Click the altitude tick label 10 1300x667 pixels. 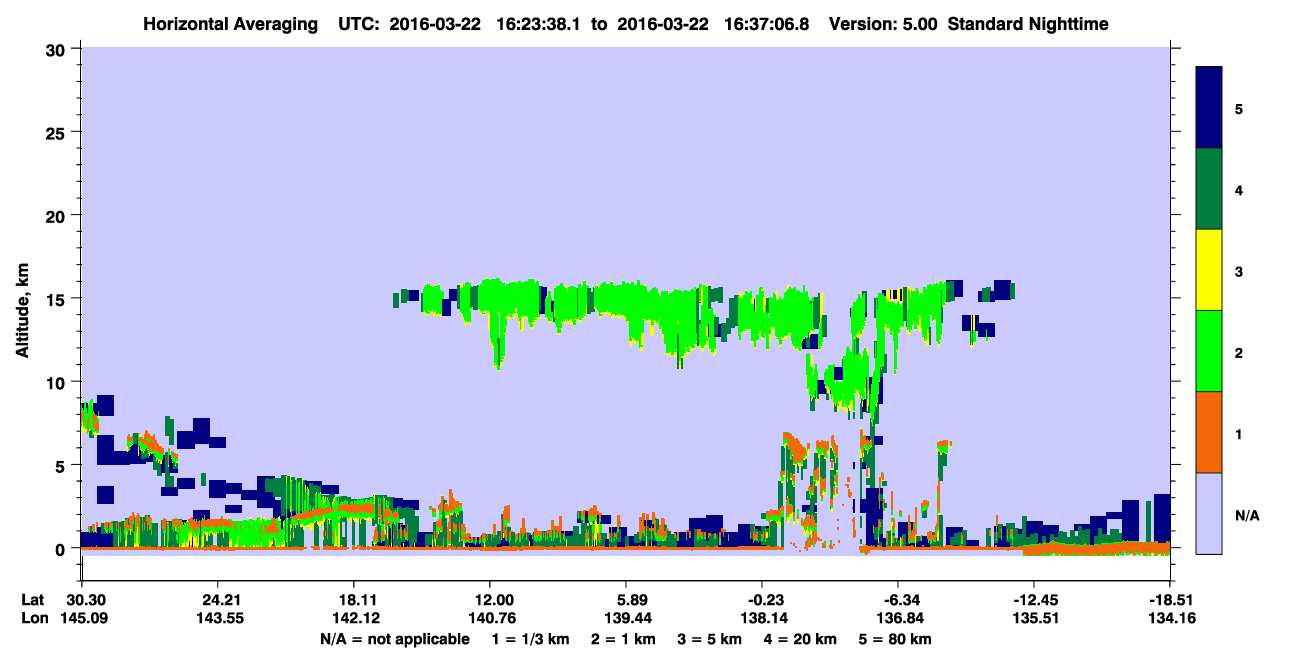tap(58, 382)
